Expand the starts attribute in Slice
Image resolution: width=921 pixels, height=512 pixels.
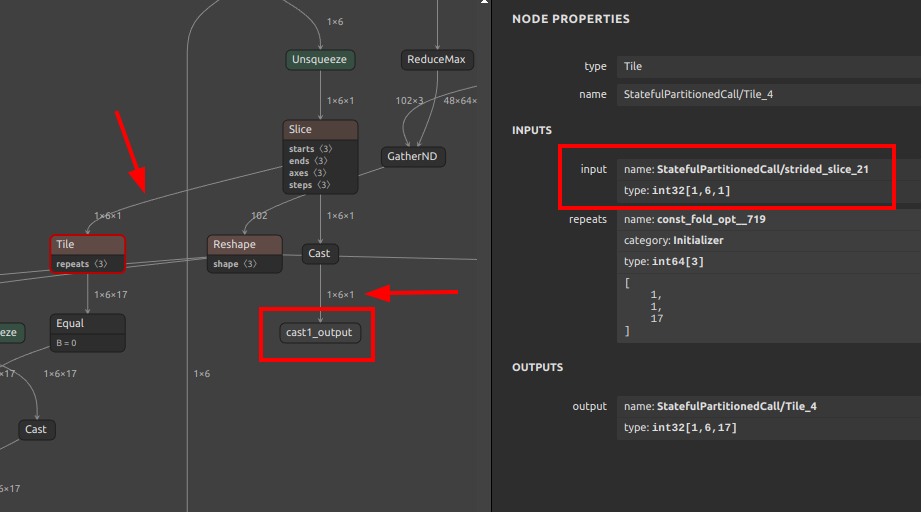pyautogui.click(x=310, y=149)
